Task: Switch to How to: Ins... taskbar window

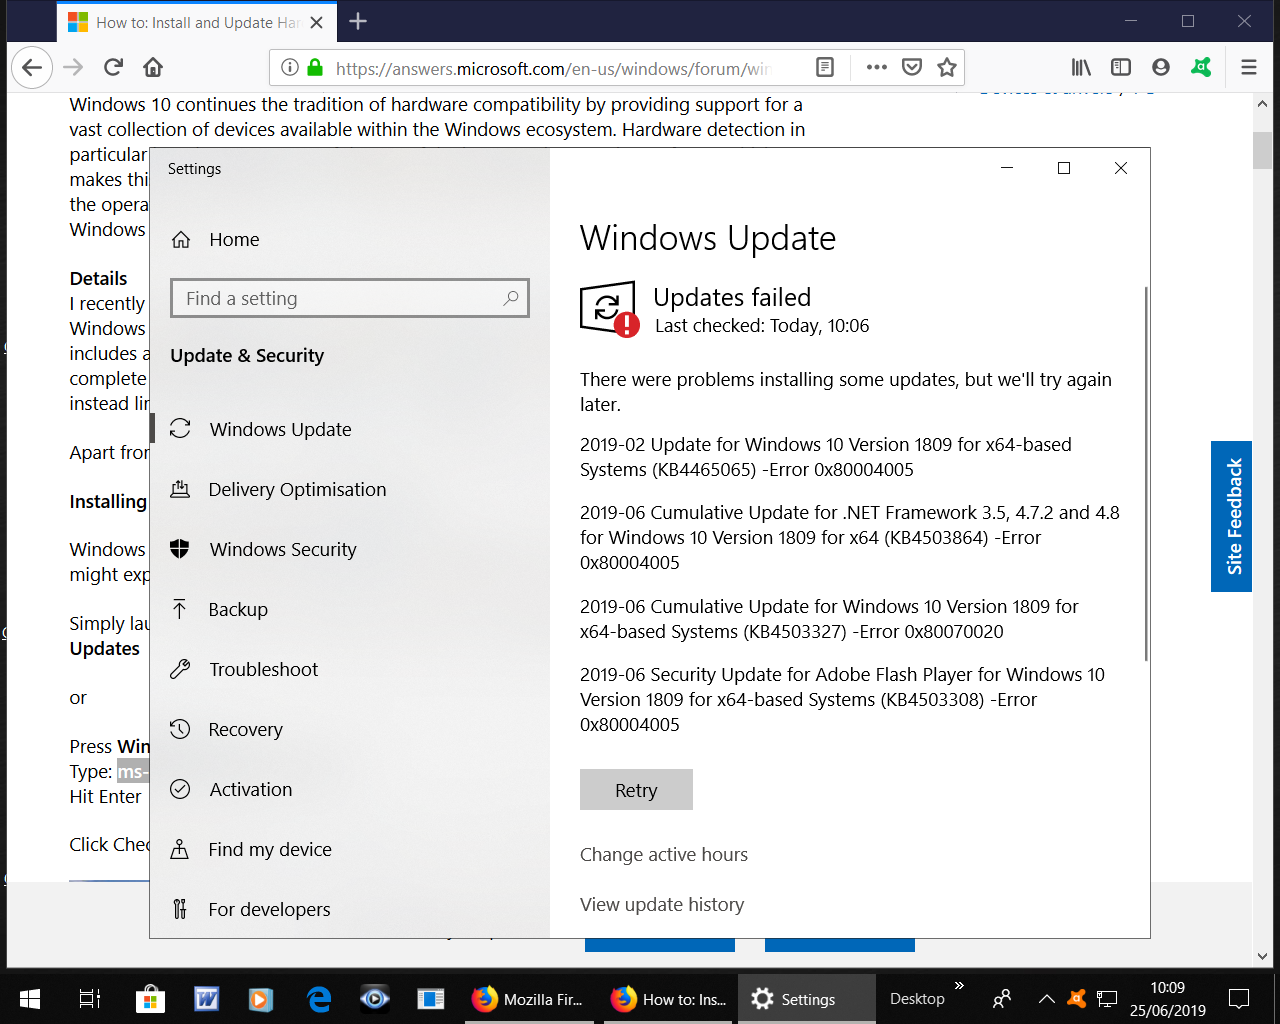Action: (x=668, y=999)
